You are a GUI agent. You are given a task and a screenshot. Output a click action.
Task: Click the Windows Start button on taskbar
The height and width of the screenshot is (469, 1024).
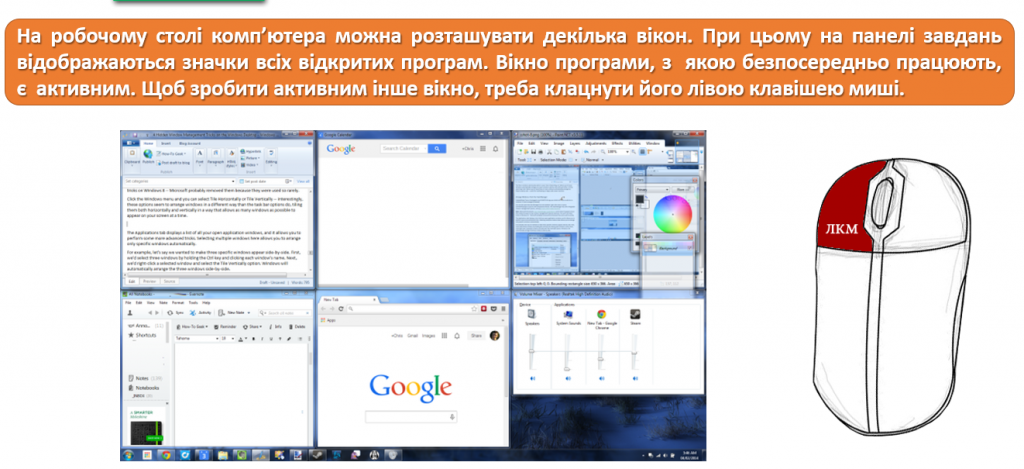tap(127, 455)
